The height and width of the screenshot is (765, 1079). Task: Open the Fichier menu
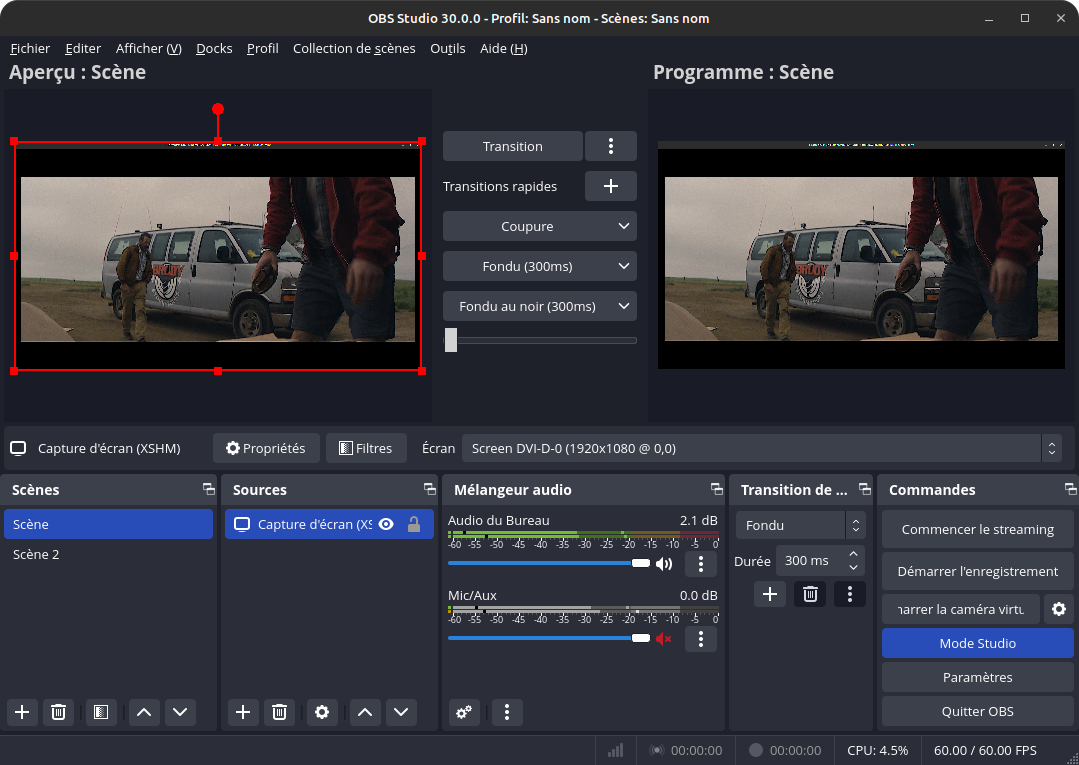30,48
